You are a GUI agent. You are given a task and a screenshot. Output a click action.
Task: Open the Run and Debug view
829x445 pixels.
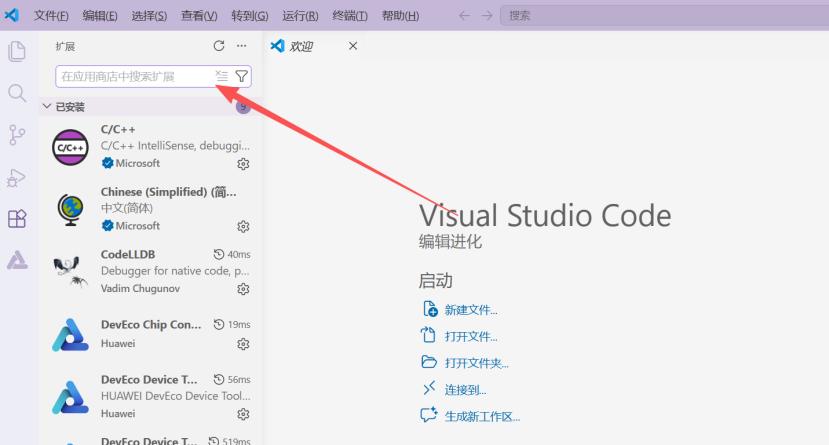pyautogui.click(x=16, y=178)
